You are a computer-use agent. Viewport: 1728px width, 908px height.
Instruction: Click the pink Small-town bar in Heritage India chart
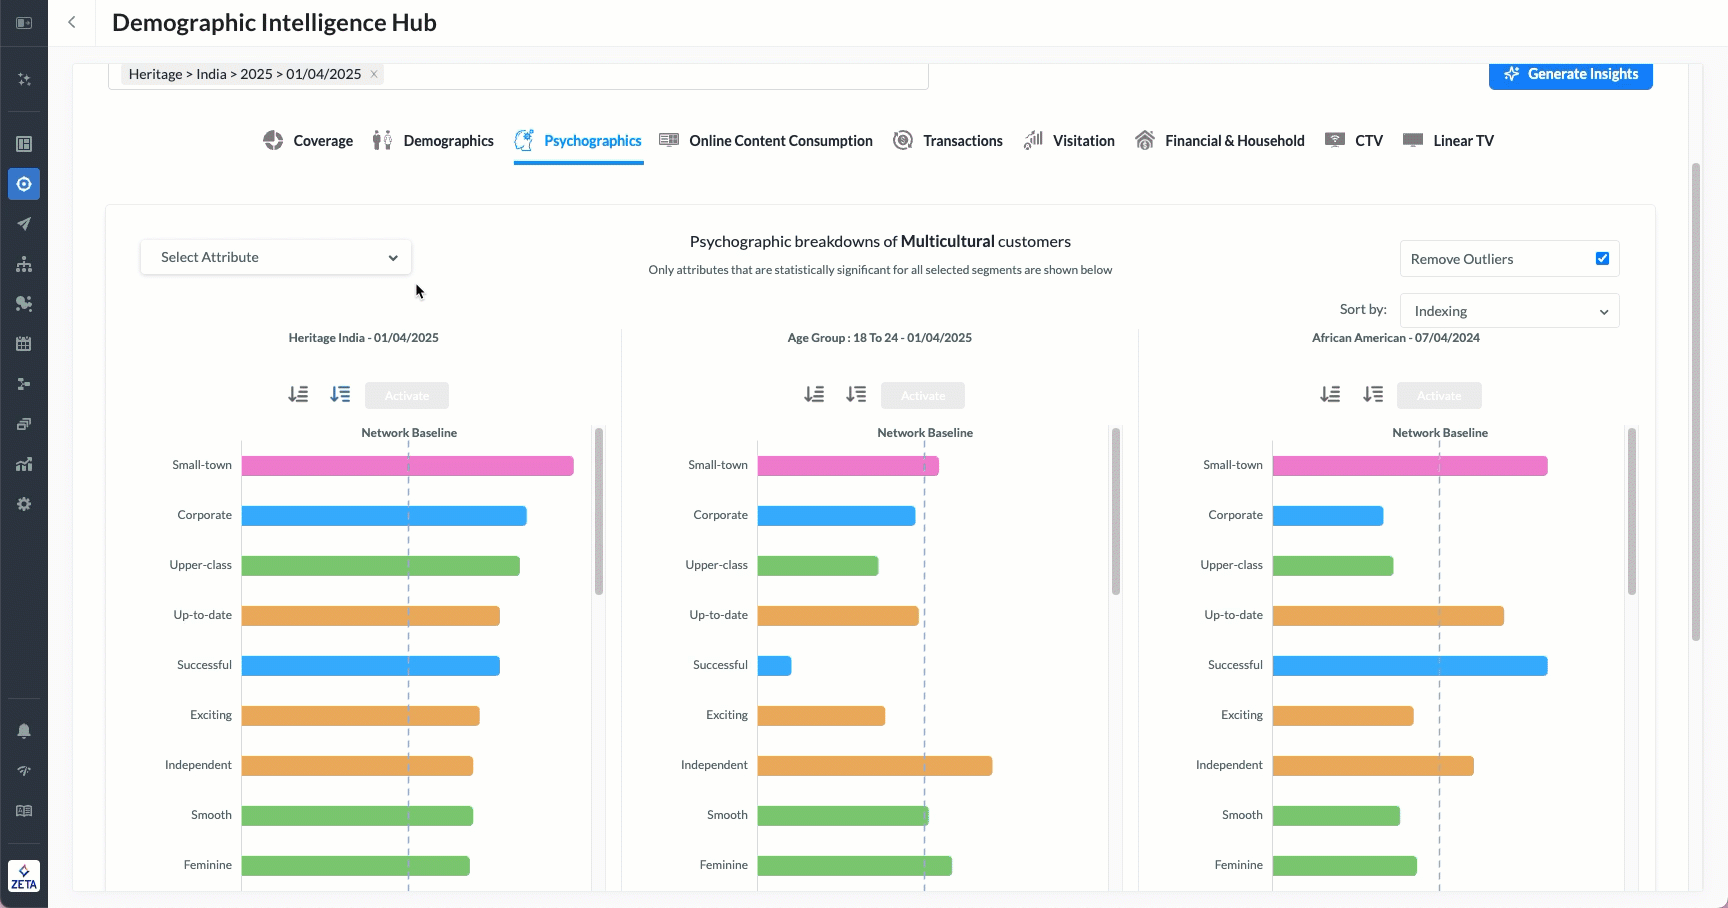click(407, 466)
